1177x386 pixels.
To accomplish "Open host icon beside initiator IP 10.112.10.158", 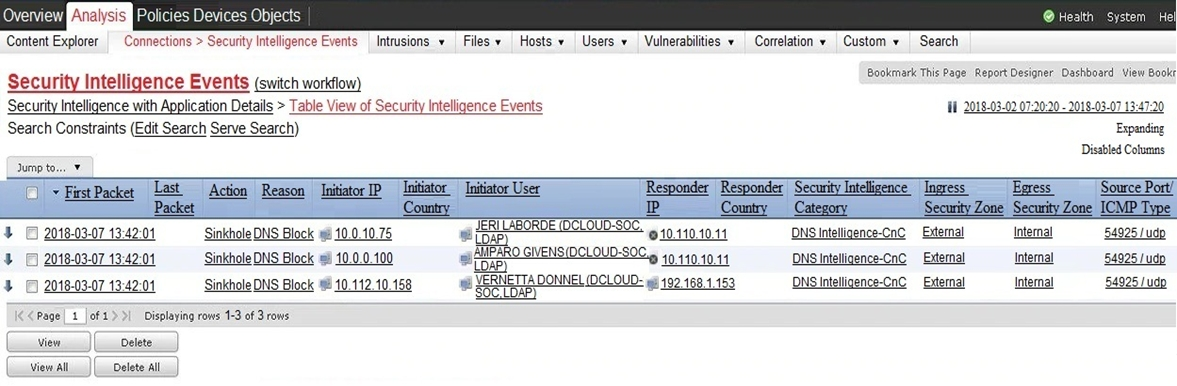I will 325,285.
